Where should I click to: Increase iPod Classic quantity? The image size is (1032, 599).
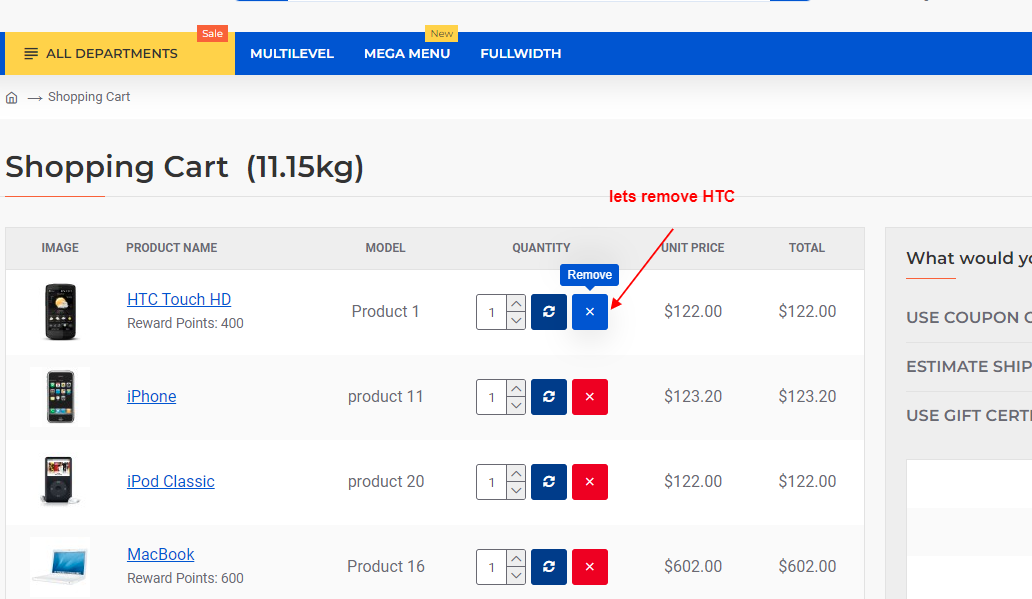point(516,473)
